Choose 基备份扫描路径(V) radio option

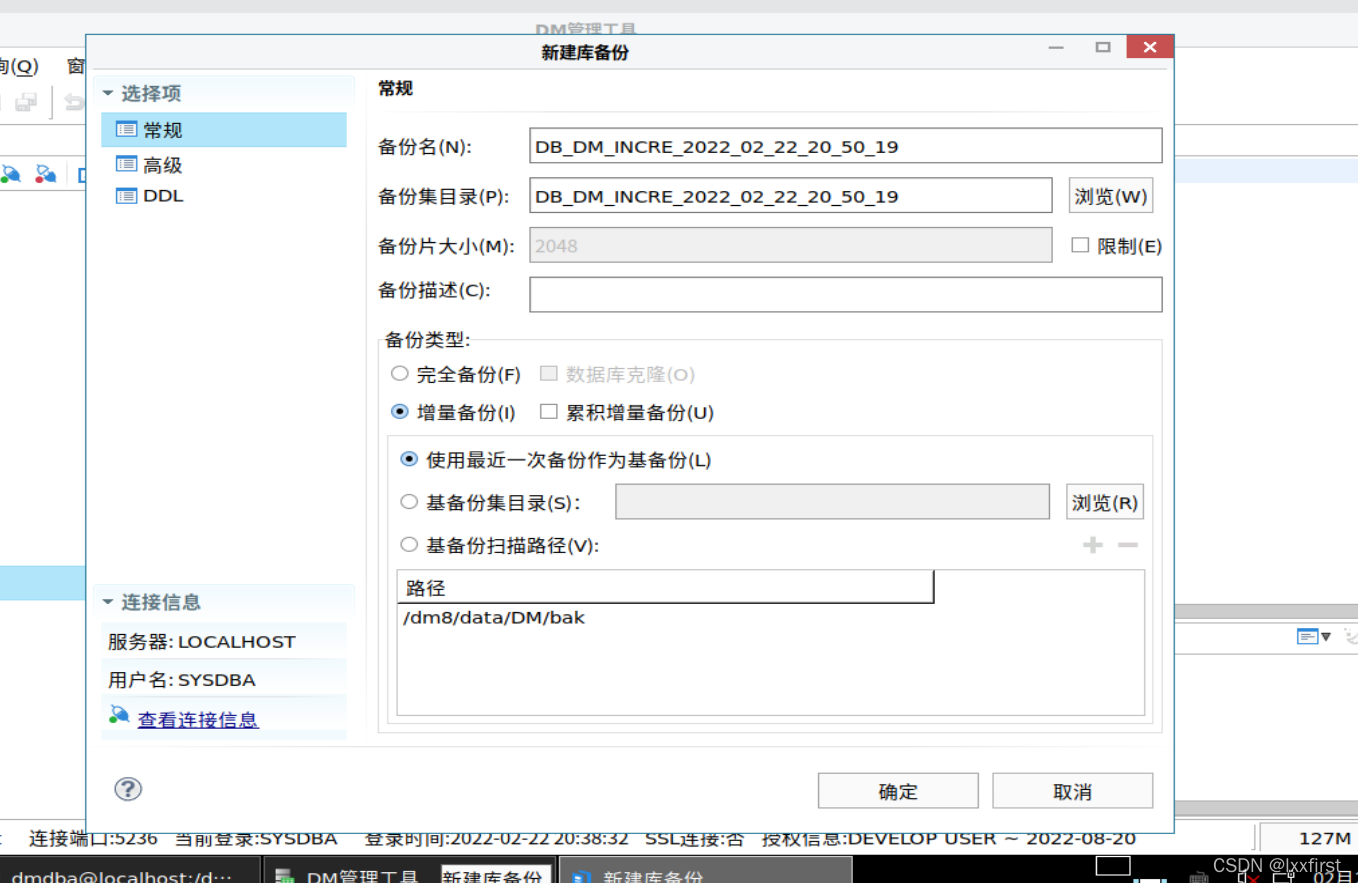409,545
